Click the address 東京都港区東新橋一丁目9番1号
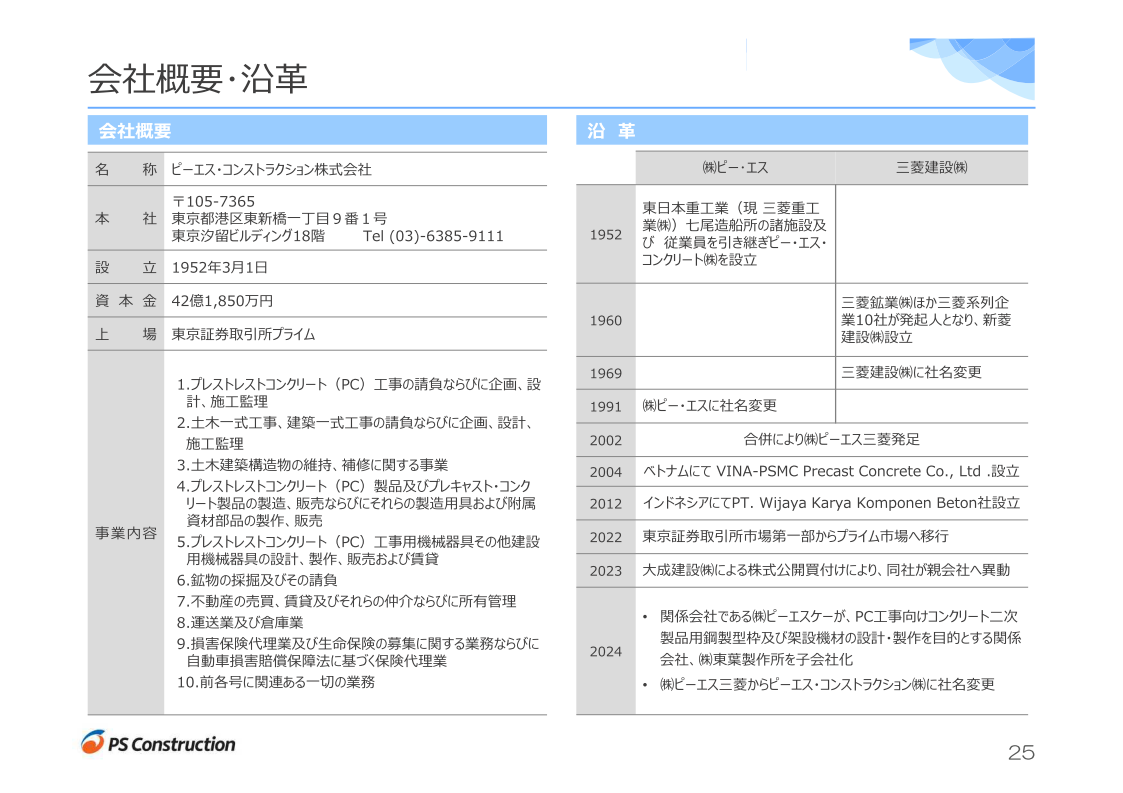 click(279, 218)
